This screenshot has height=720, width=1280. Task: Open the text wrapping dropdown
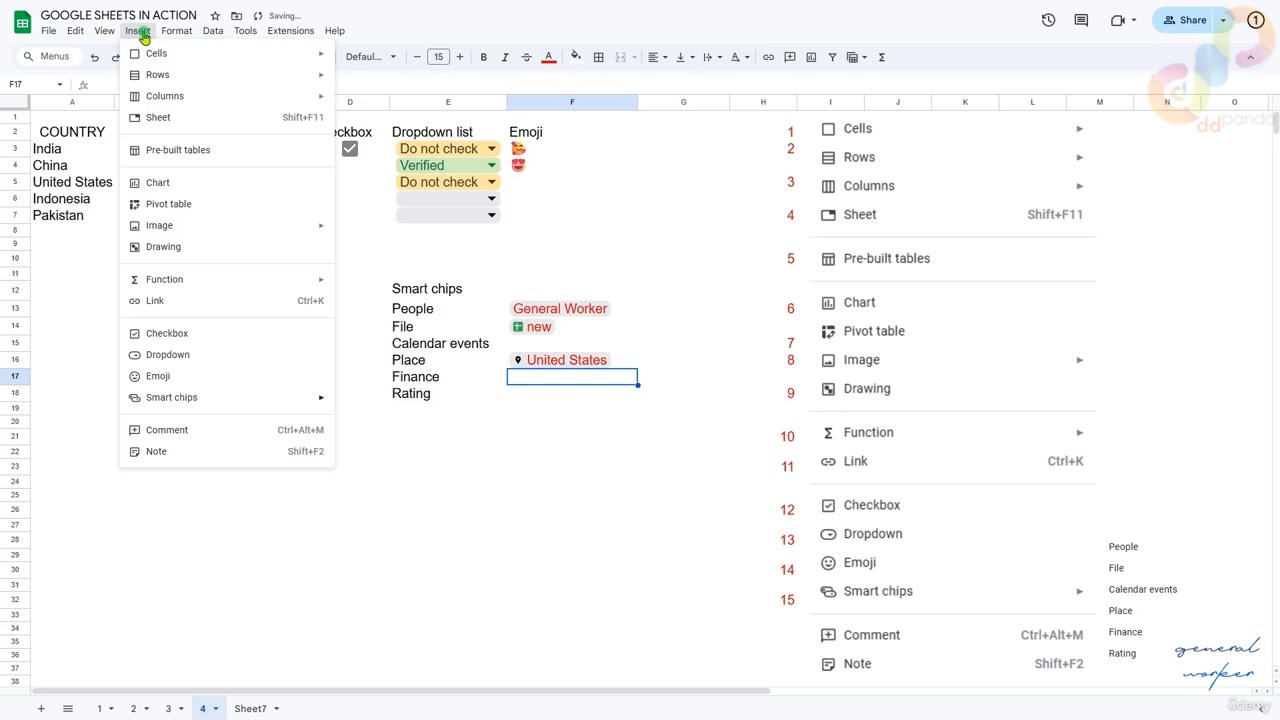coord(711,58)
